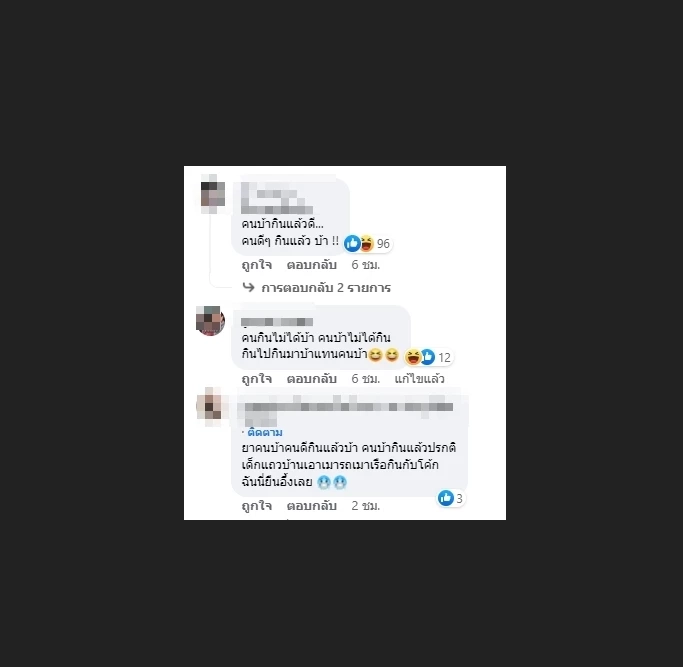
Task: Click ถูกใจ under the first comment
Action: tap(257, 265)
